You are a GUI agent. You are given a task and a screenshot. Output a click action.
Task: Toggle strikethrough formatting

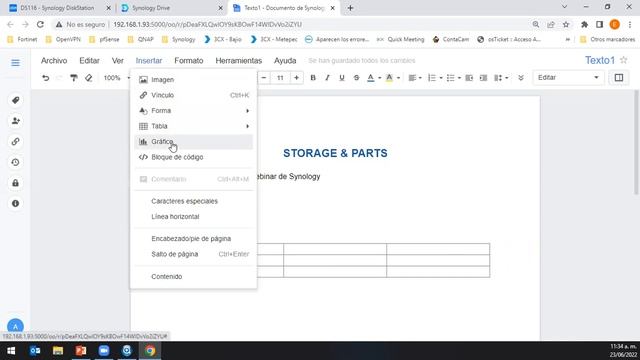pyautogui.click(x=356, y=78)
